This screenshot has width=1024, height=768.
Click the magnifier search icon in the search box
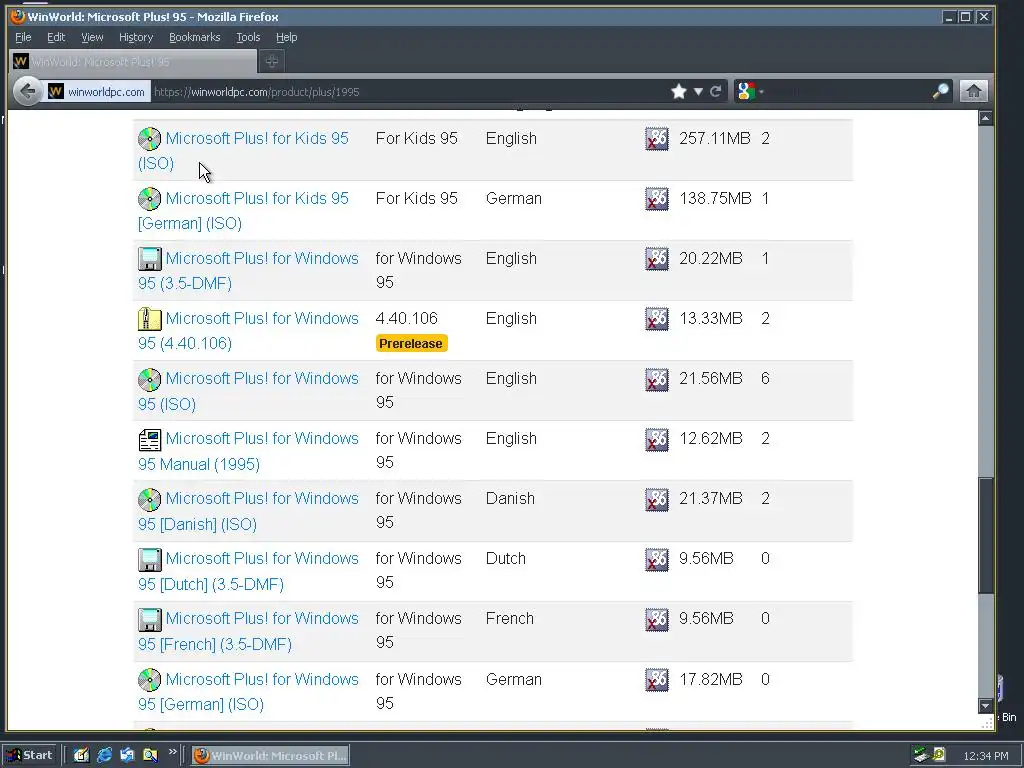pos(940,91)
